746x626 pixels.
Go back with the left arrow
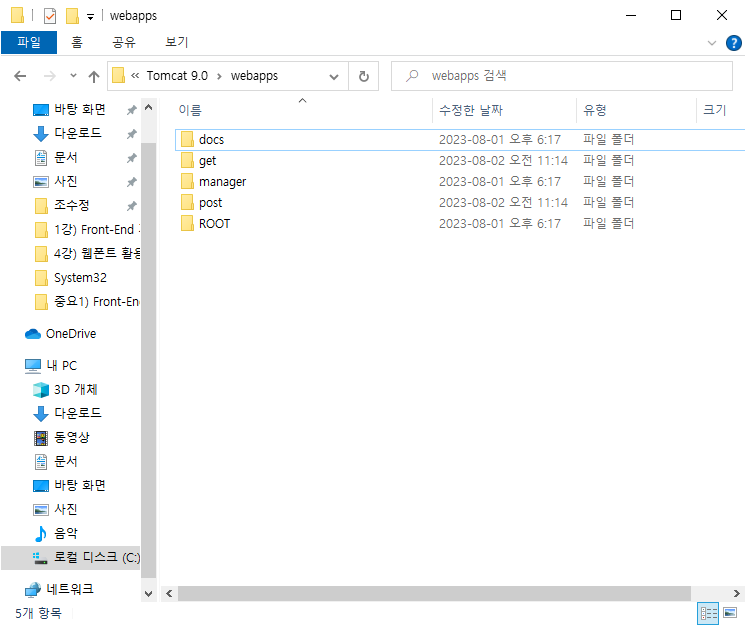20,76
